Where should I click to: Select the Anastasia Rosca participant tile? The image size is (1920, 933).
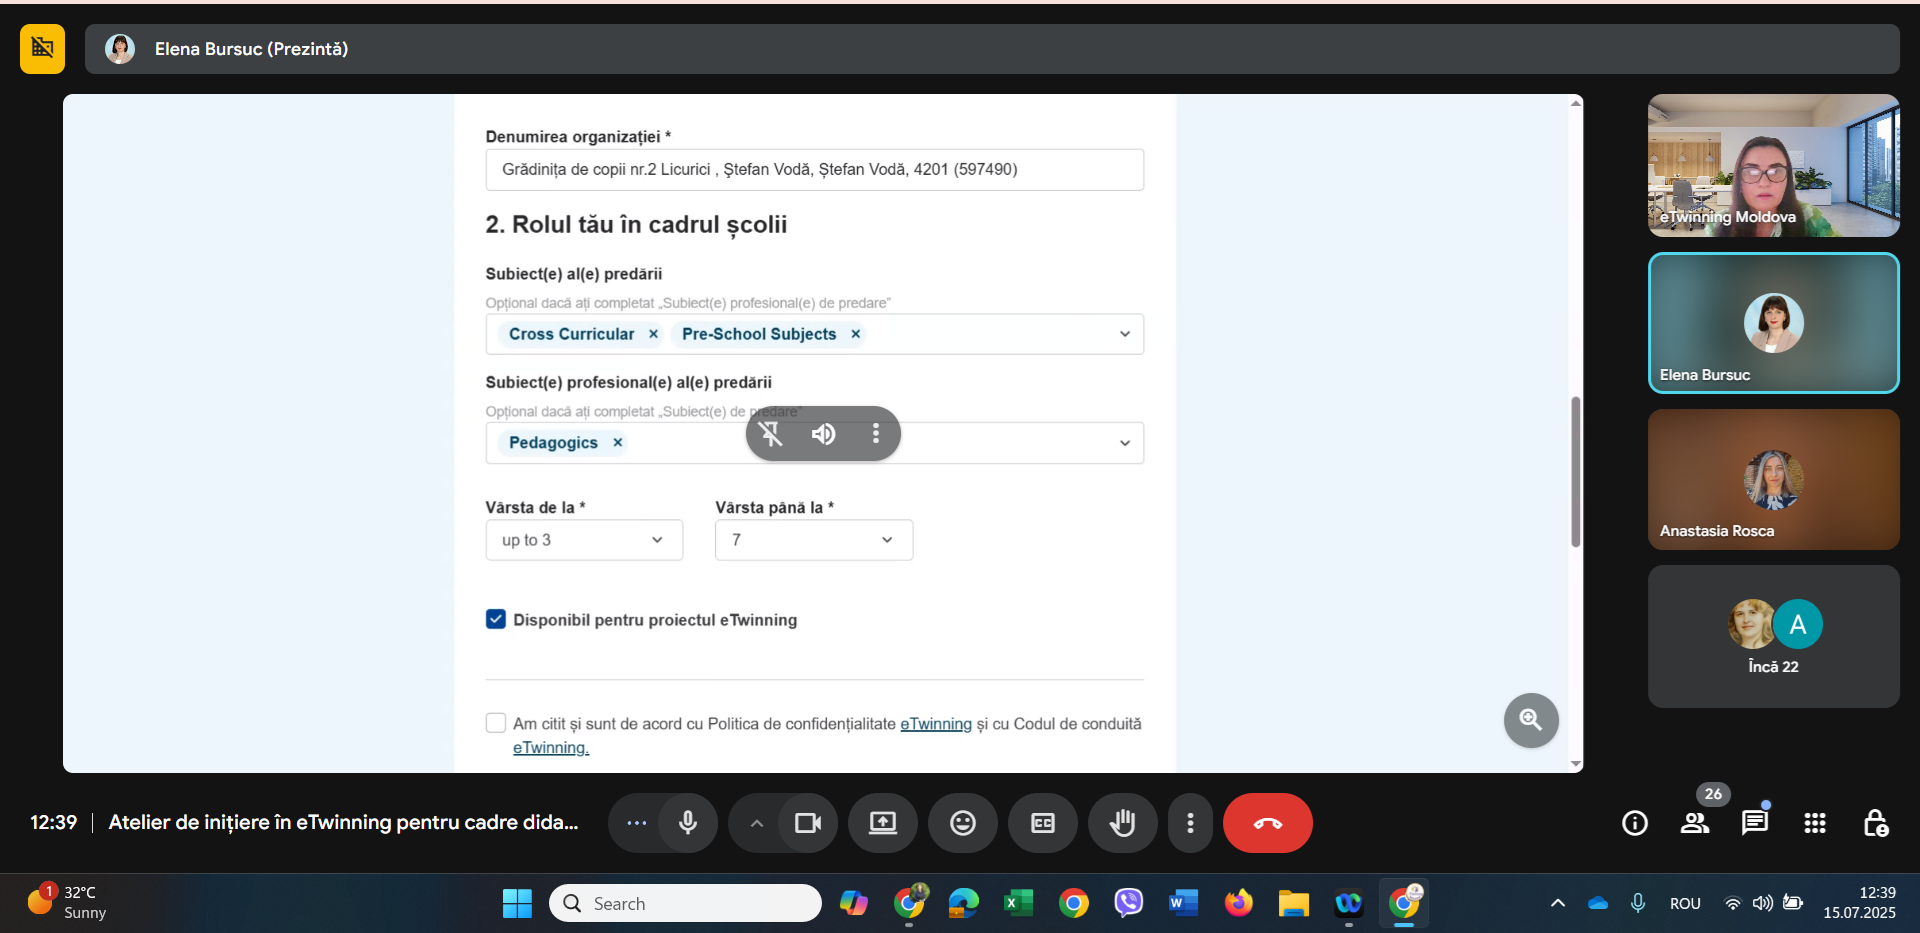(x=1773, y=479)
